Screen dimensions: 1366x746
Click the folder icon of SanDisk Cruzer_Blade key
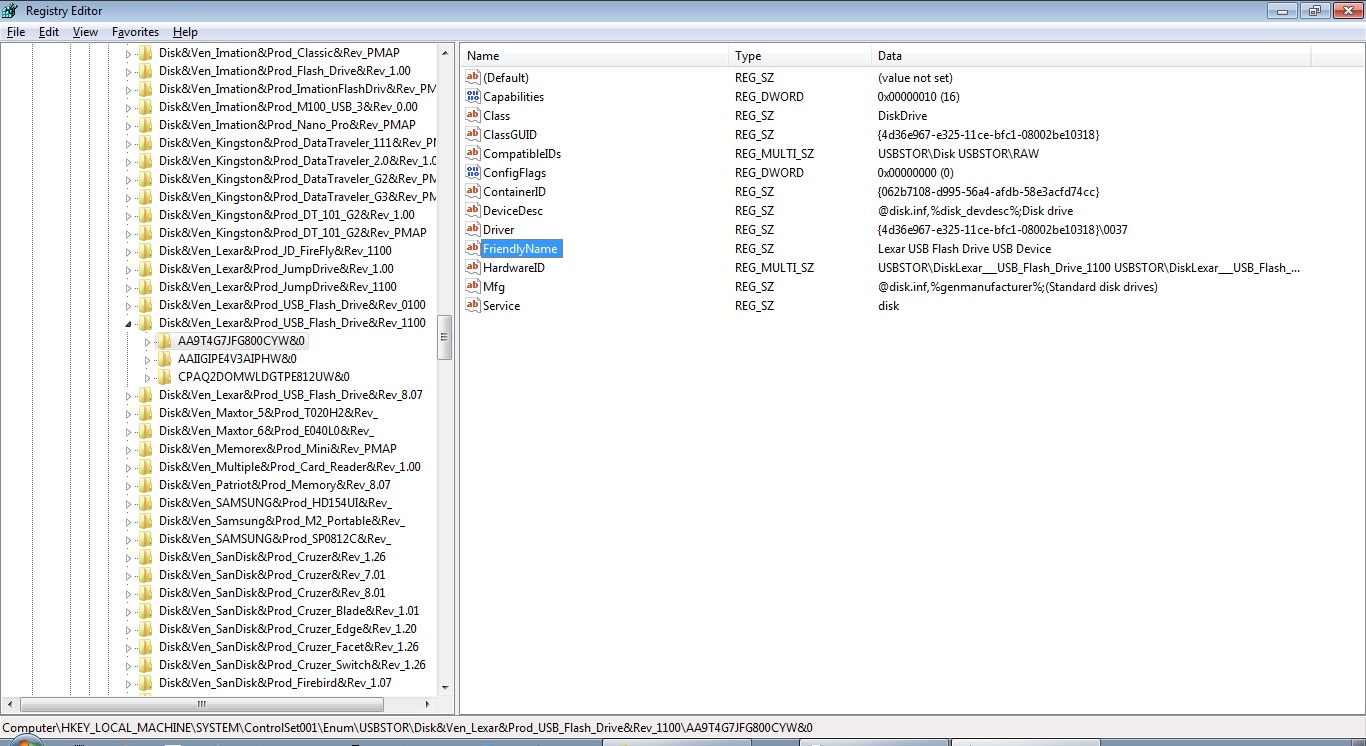[146, 611]
